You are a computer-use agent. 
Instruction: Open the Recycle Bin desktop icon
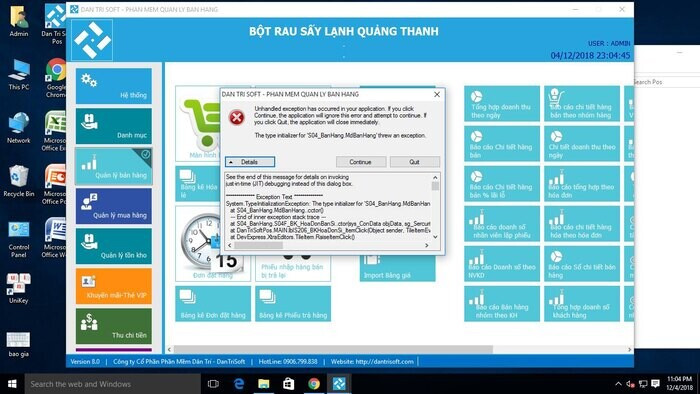pyautogui.click(x=18, y=181)
